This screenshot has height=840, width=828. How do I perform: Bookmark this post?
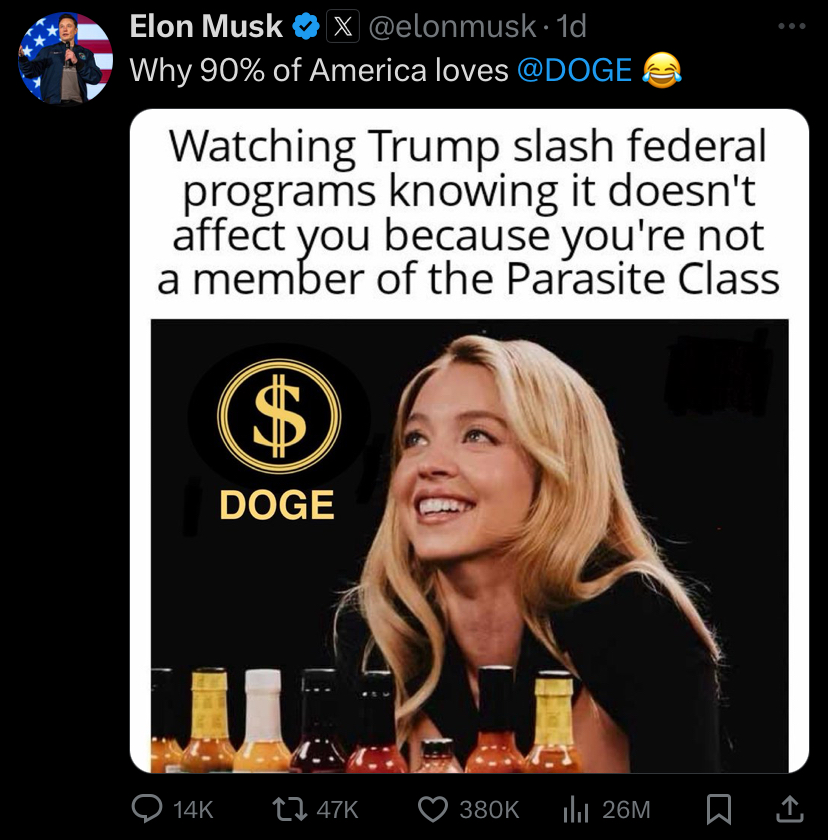coord(719,809)
